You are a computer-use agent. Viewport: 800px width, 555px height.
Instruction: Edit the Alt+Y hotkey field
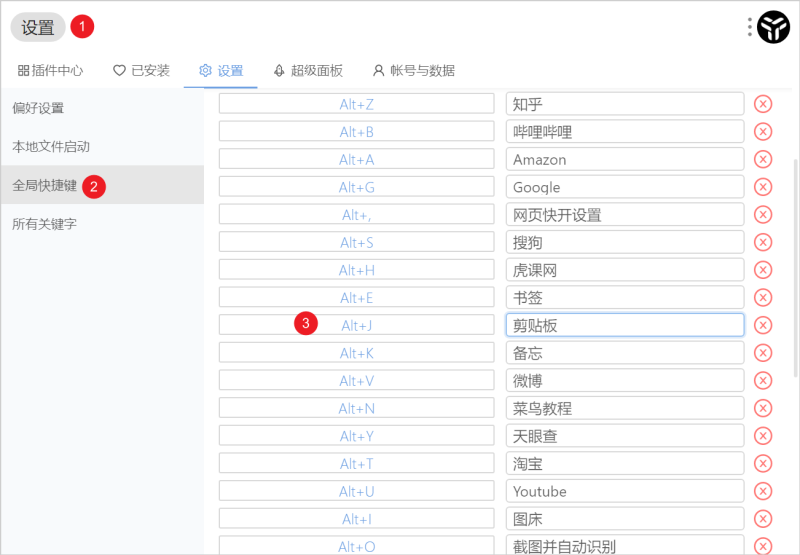[357, 436]
